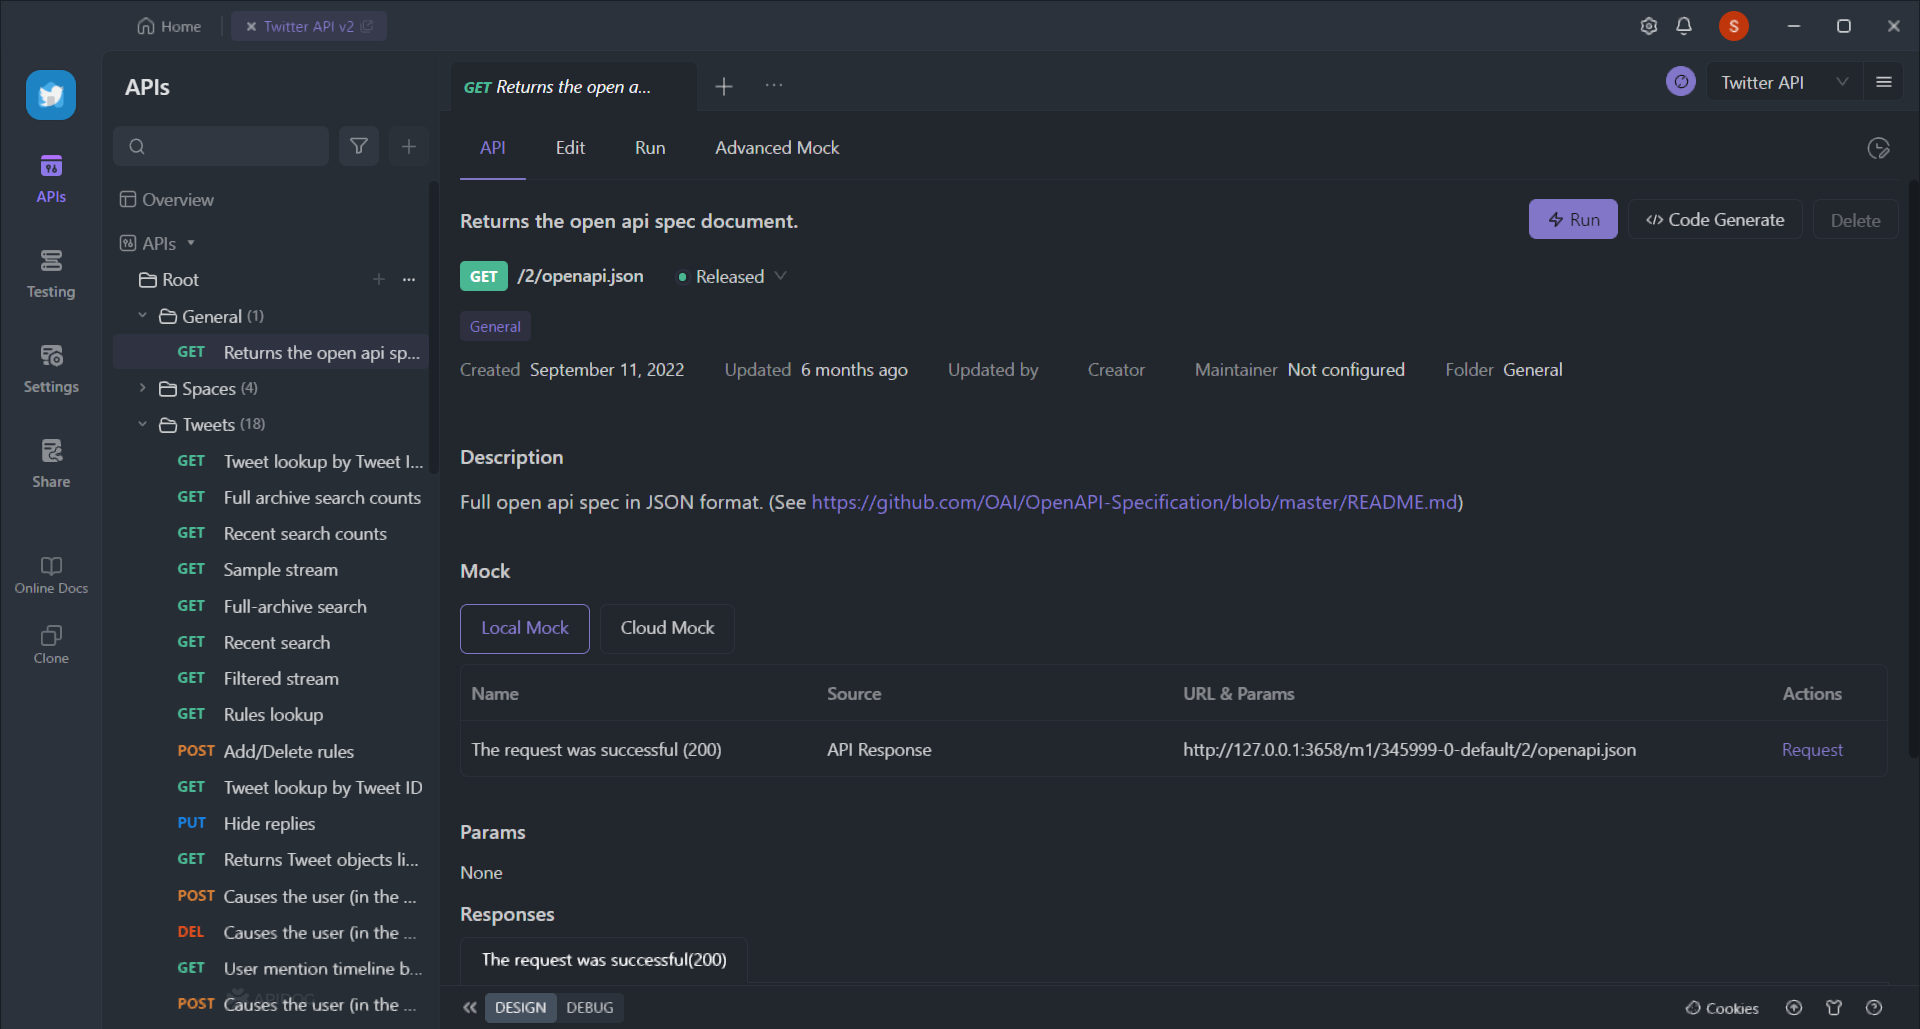The image size is (1920, 1029).
Task: Open the Overview item
Action: [x=166, y=199]
